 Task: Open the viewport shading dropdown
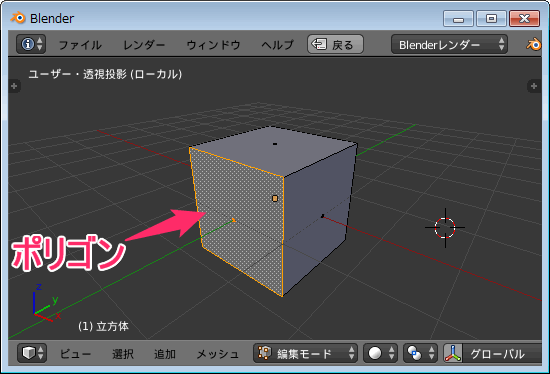tap(381, 353)
